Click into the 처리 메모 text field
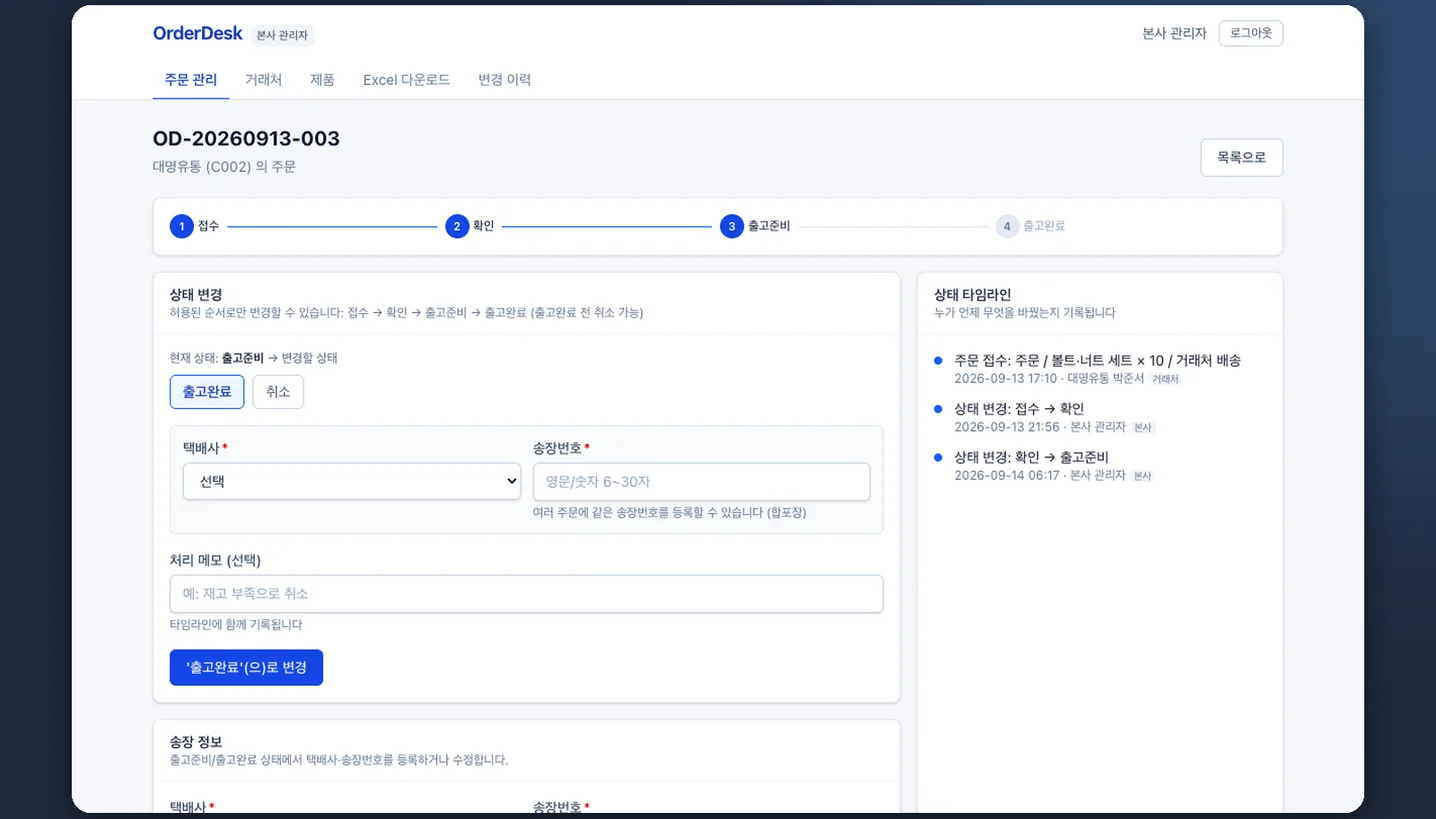 [x=526, y=594]
